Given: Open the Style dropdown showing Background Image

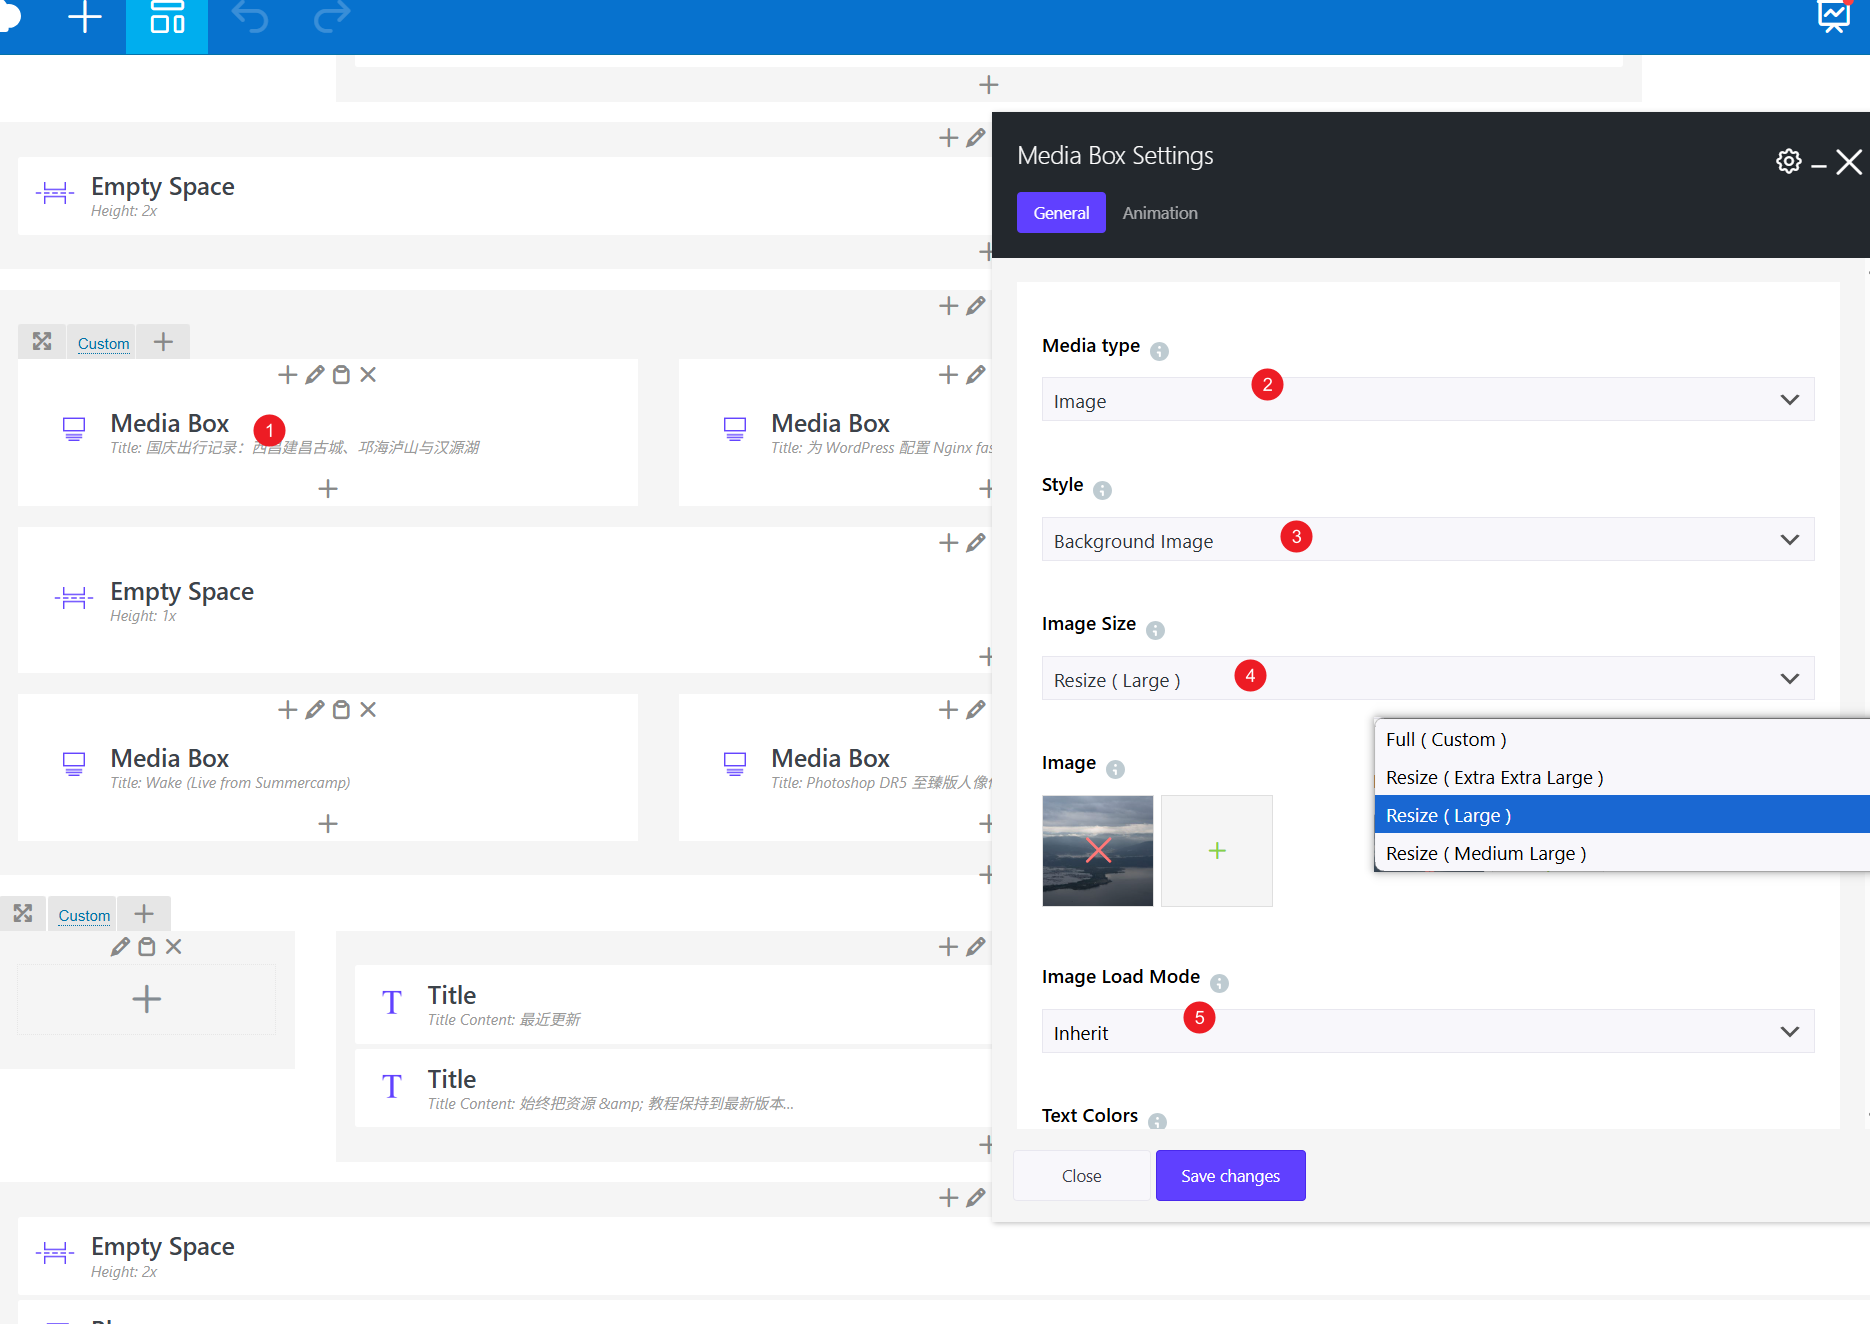Looking at the screenshot, I should point(1427,540).
